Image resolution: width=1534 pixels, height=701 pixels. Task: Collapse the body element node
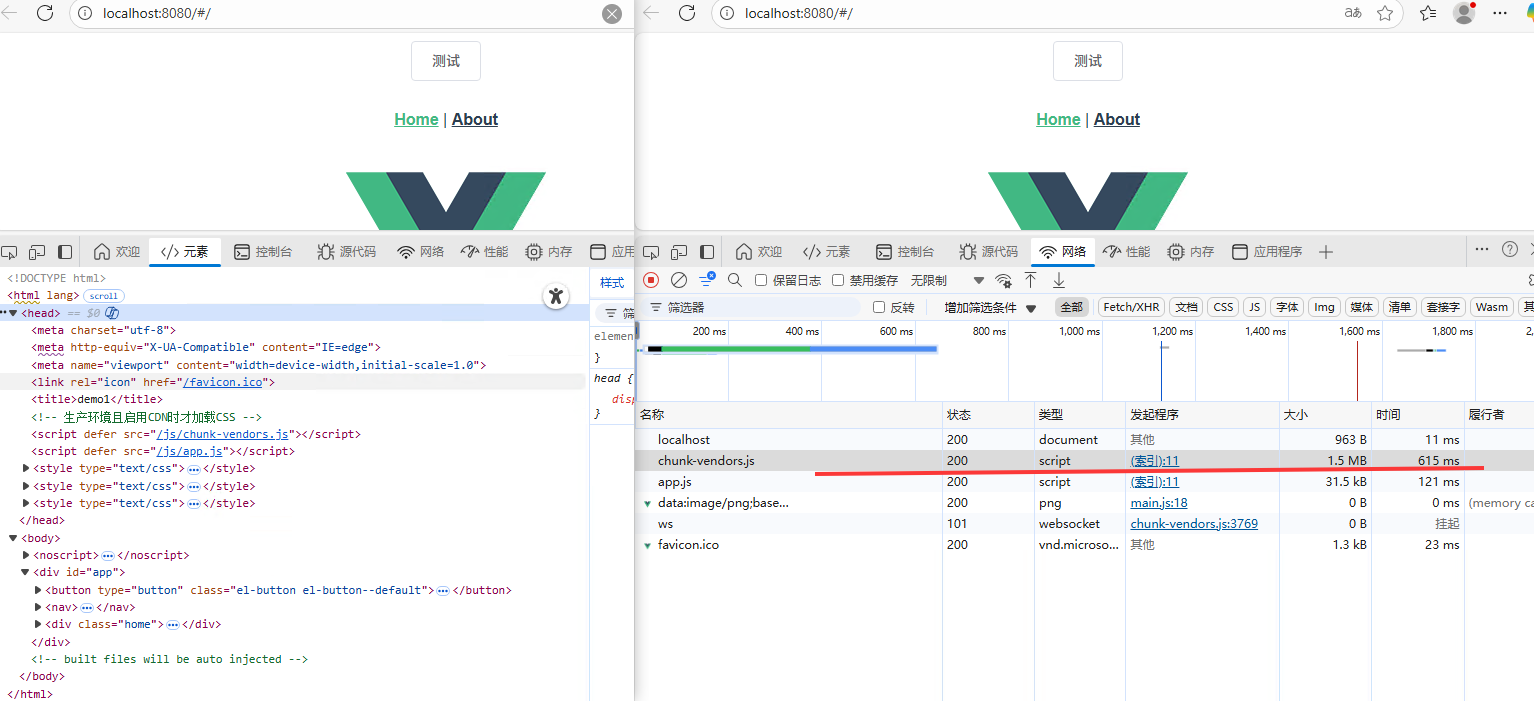click(13, 538)
